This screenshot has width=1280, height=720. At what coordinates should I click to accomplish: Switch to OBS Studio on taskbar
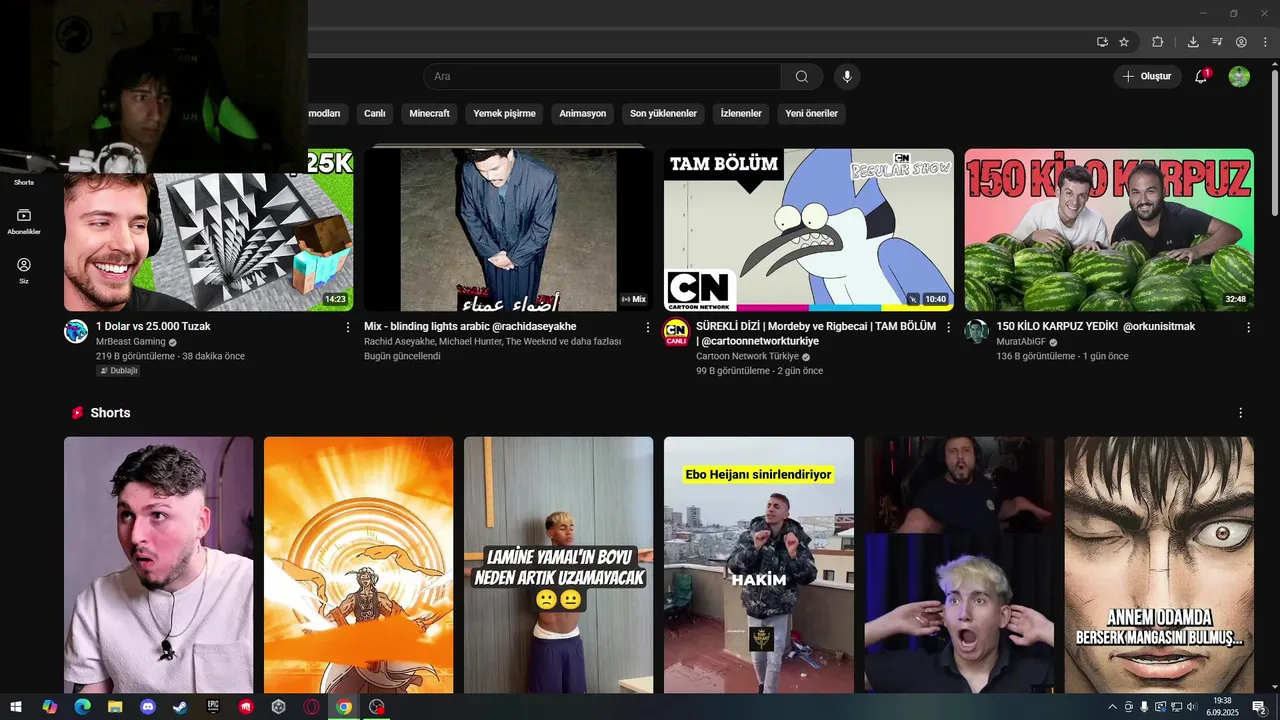coord(376,706)
